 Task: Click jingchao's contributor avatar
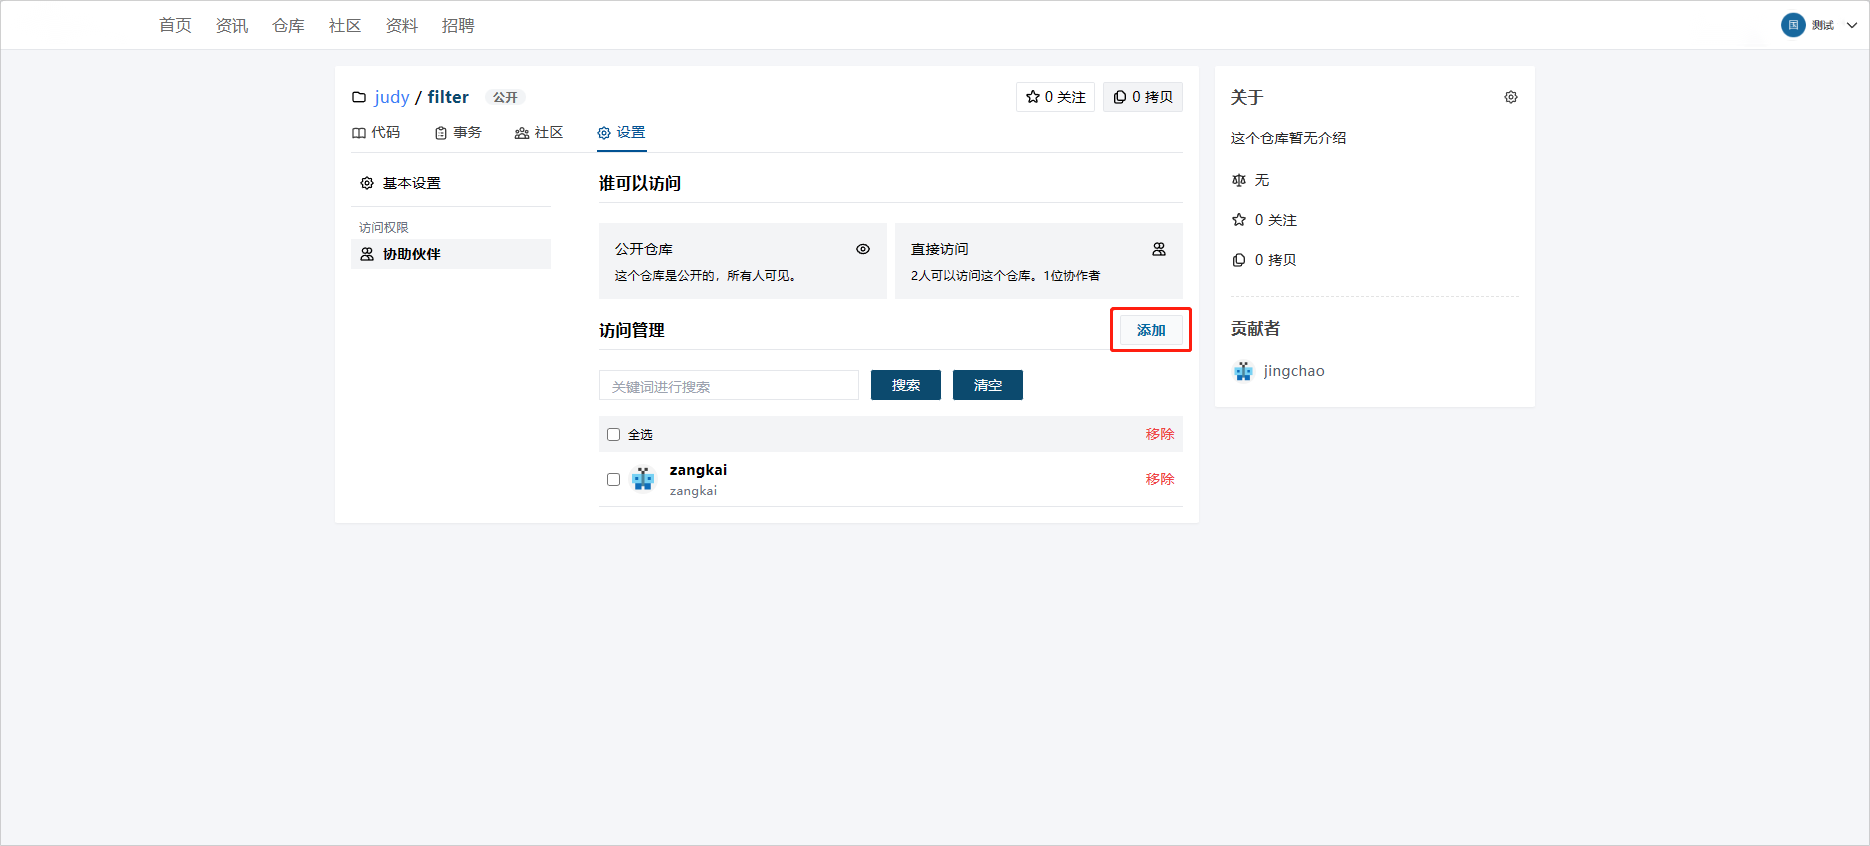coord(1243,371)
